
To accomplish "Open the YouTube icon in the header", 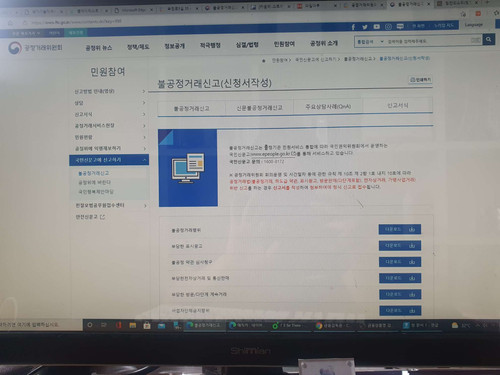I will coord(377,27).
